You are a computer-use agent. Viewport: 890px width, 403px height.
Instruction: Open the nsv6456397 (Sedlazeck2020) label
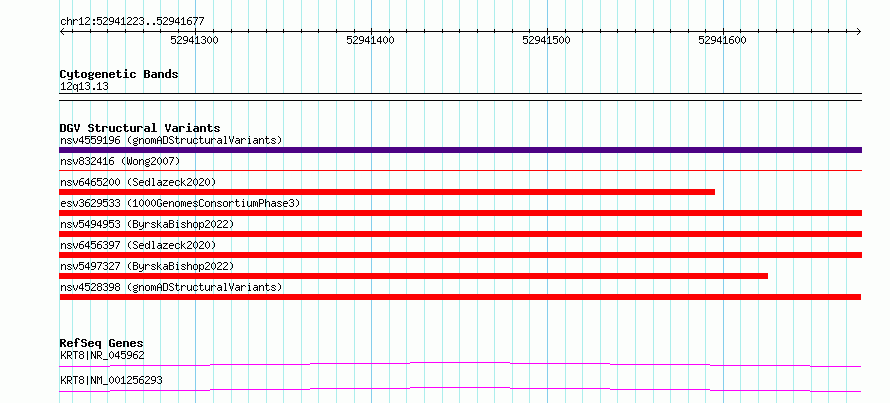coord(138,245)
